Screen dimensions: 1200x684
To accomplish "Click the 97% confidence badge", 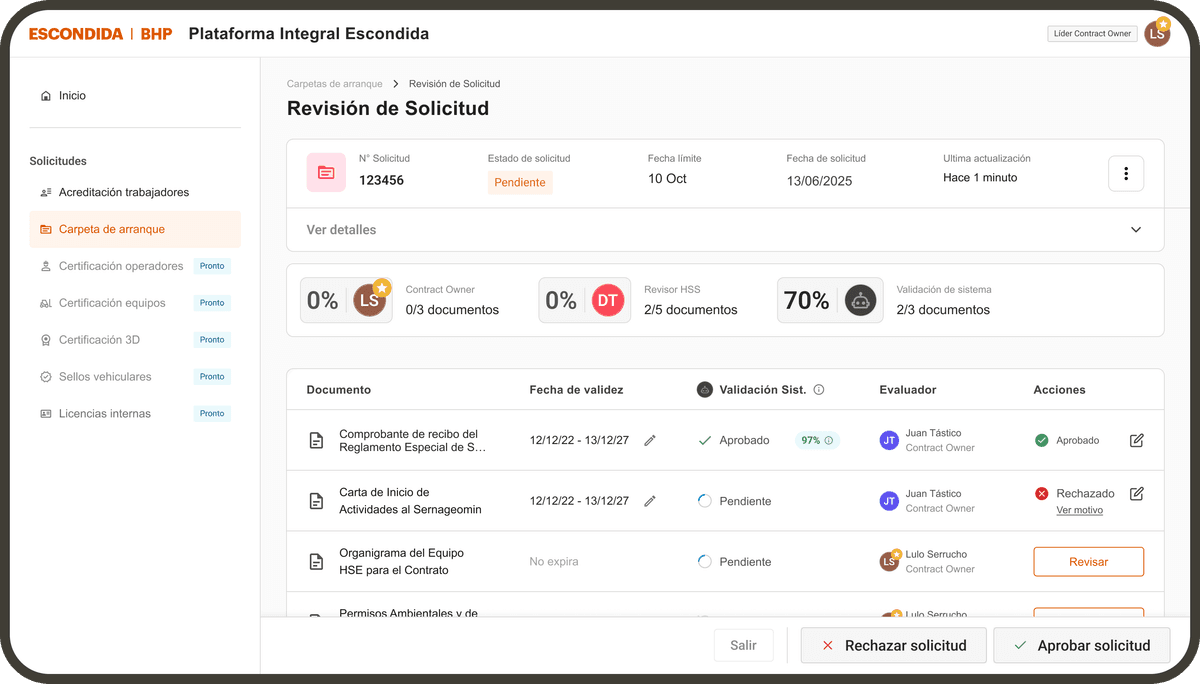I will tap(817, 440).
